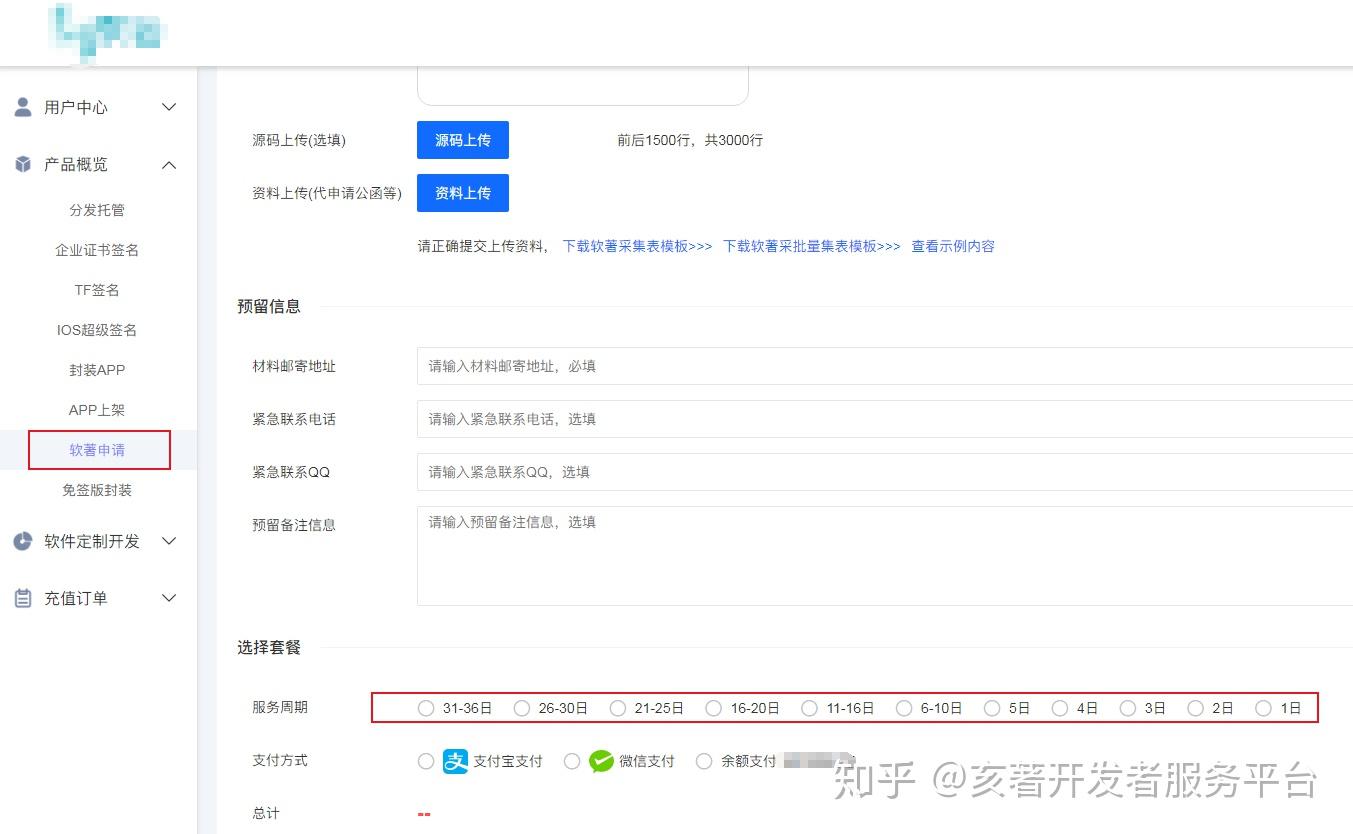The height and width of the screenshot is (834, 1353).
Task: Click the 充值订单 clipboard icon
Action: click(x=23, y=598)
